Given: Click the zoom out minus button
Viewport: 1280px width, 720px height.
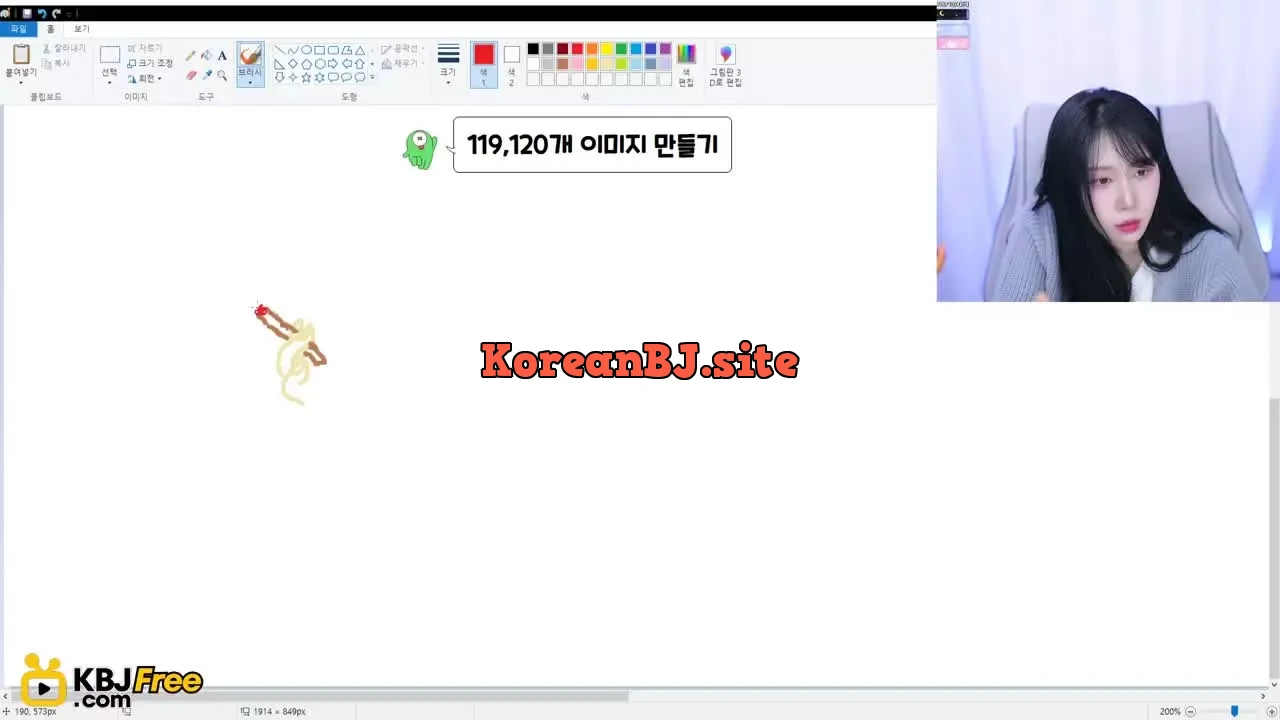Looking at the screenshot, I should (1190, 711).
